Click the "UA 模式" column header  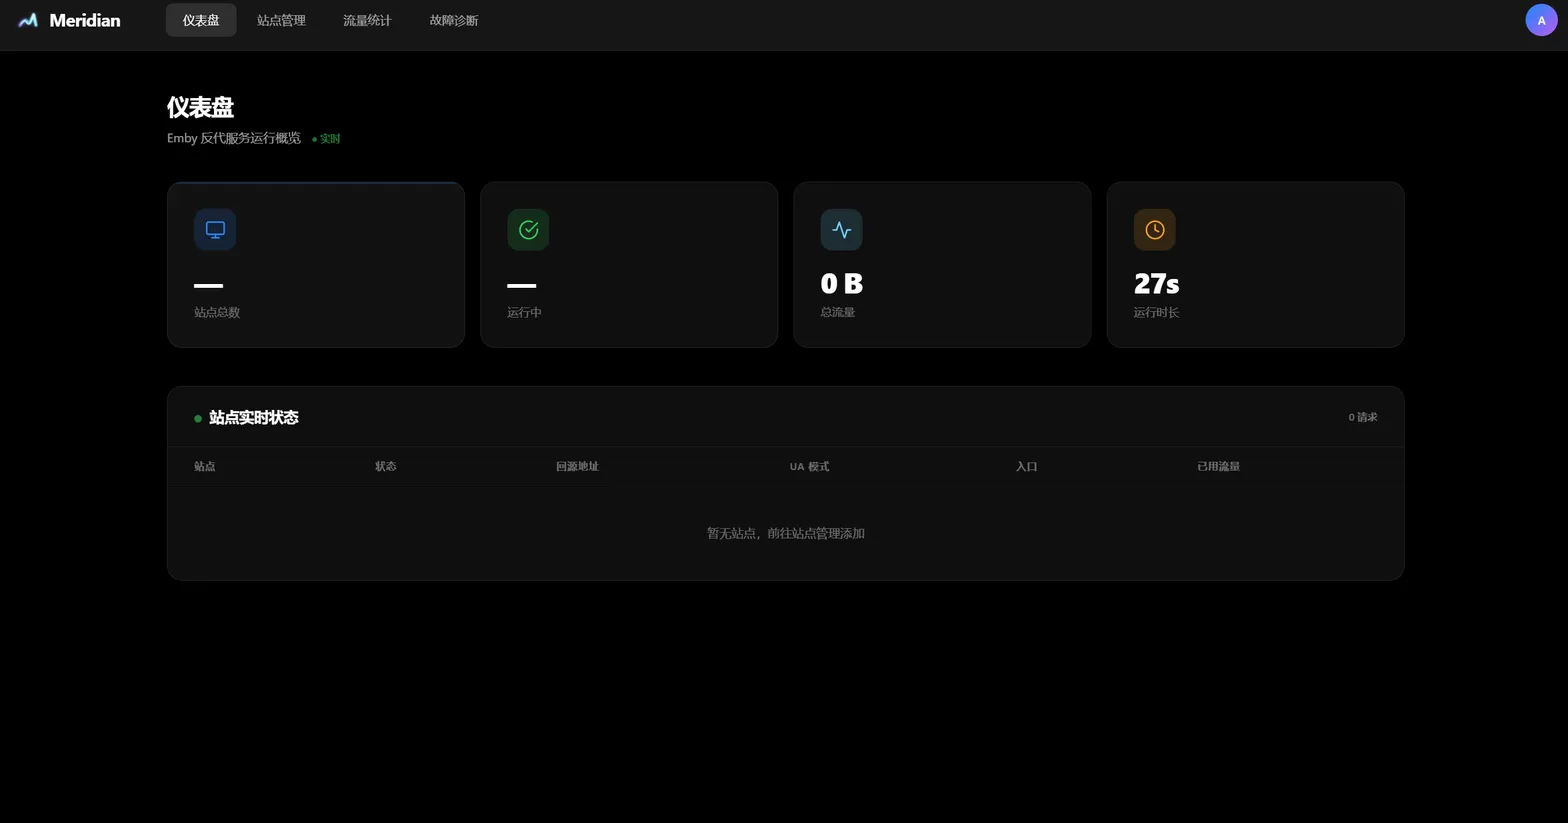coord(809,466)
